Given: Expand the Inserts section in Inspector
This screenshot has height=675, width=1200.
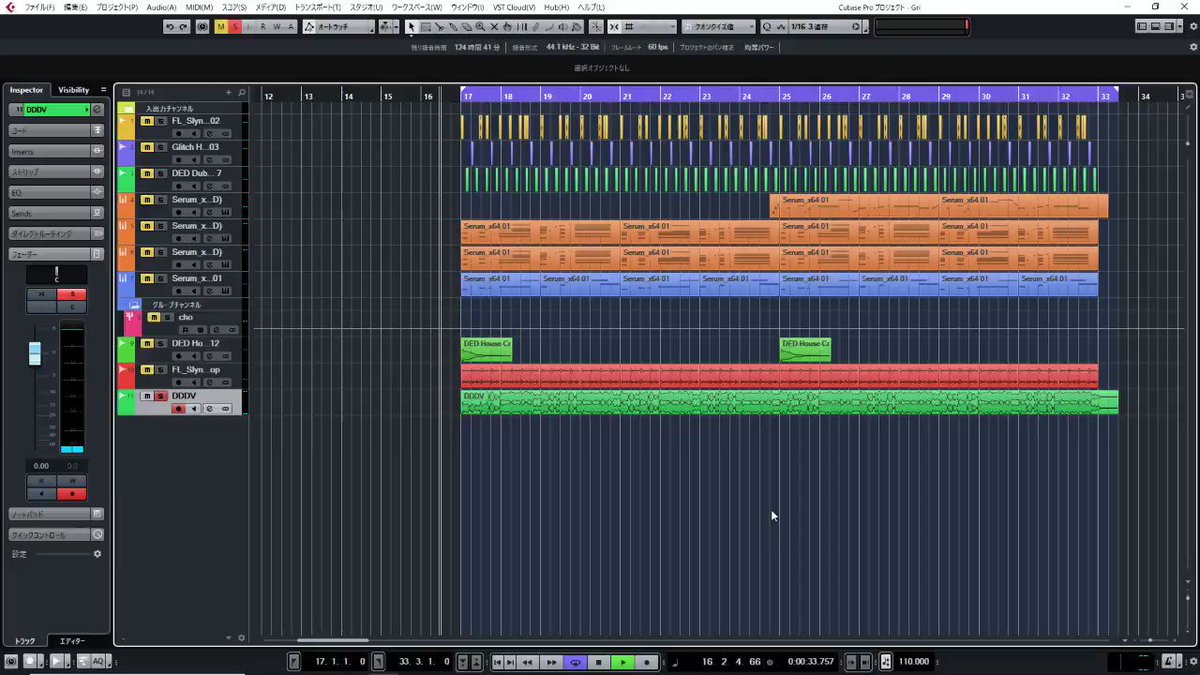Looking at the screenshot, I should [x=56, y=151].
